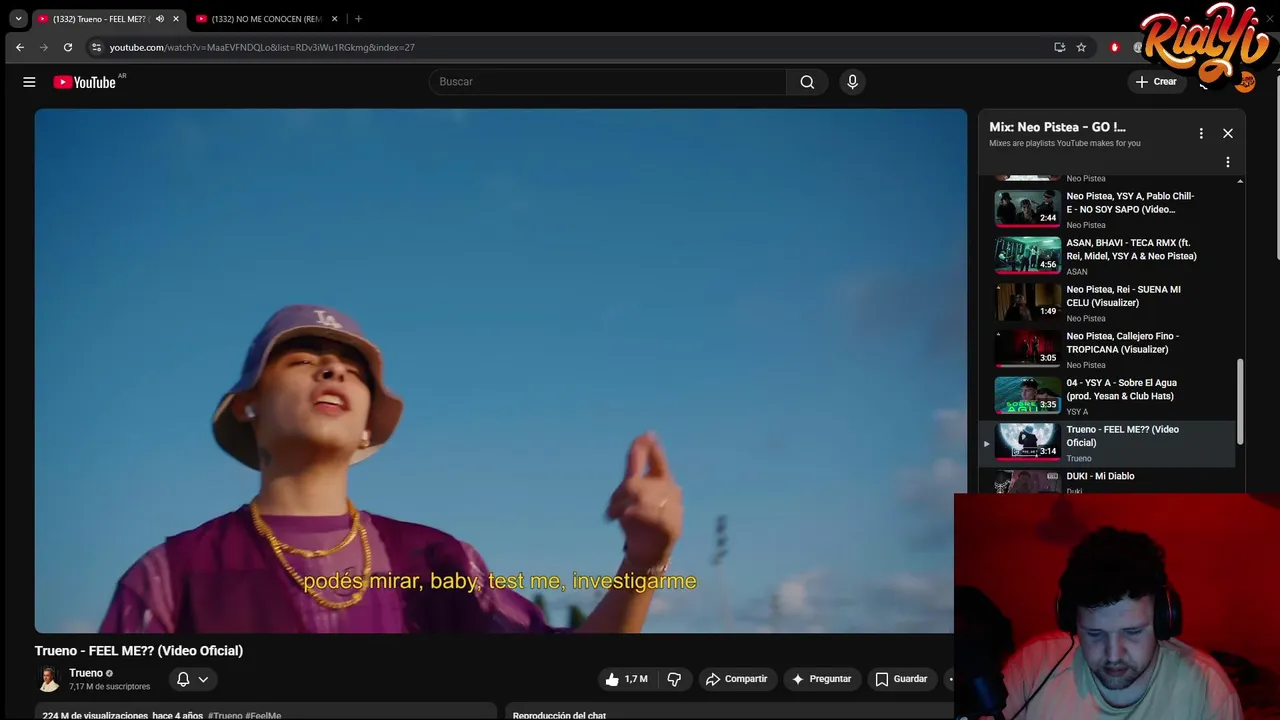This screenshot has width=1280, height=720.
Task: Open Mix playlist header three-dot menu
Action: 1201,133
